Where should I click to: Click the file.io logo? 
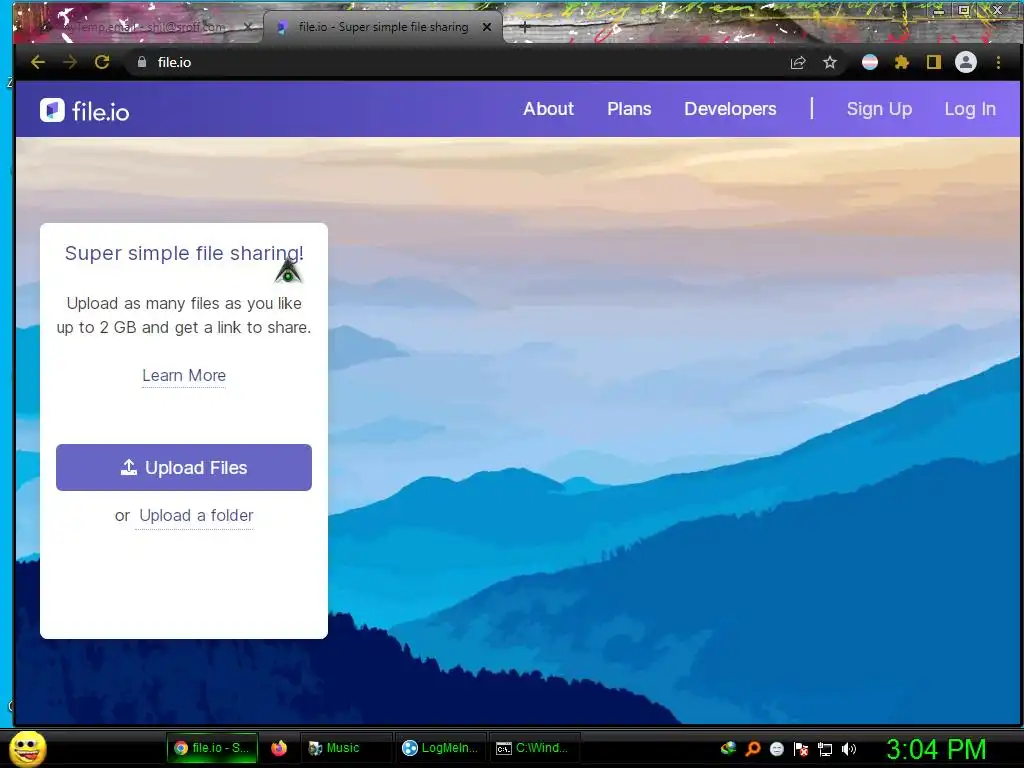[x=84, y=111]
